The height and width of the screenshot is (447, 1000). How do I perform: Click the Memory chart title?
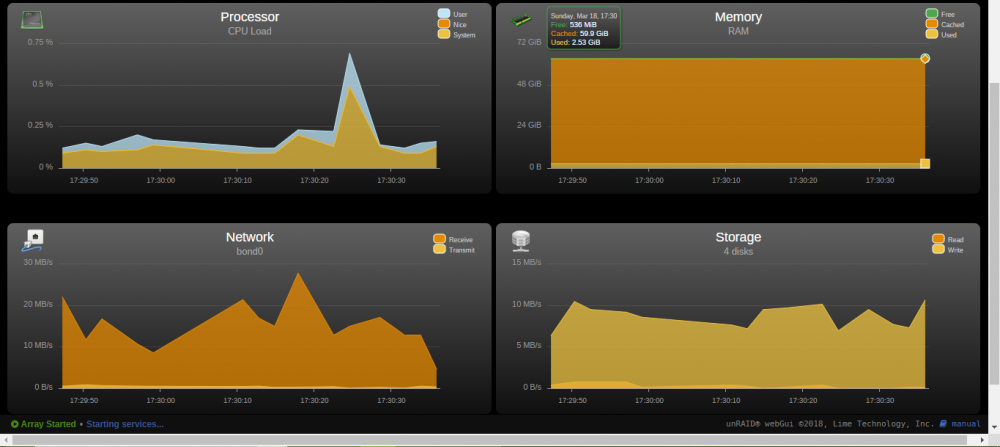pos(738,17)
